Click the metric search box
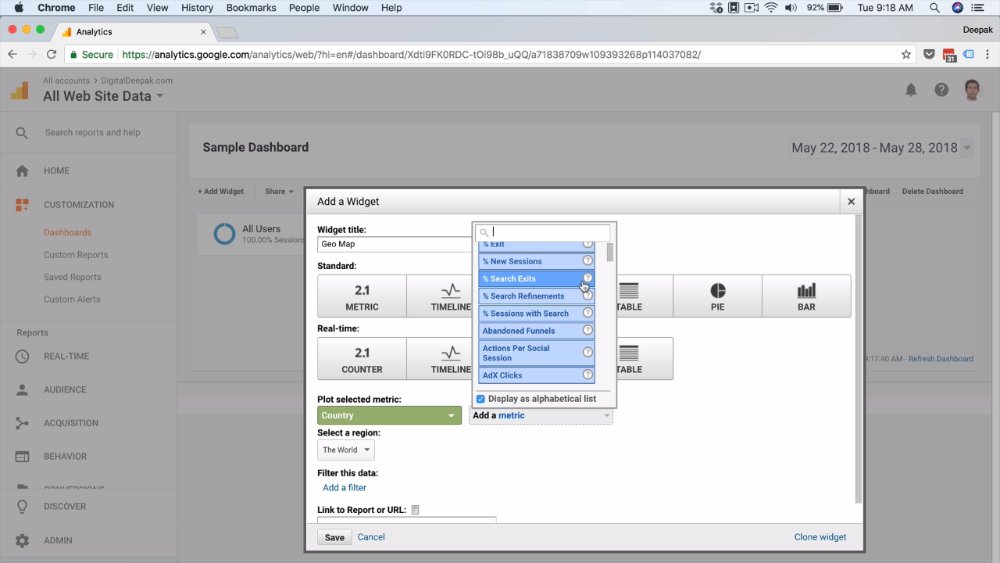The height and width of the screenshot is (563, 1000). (543, 232)
